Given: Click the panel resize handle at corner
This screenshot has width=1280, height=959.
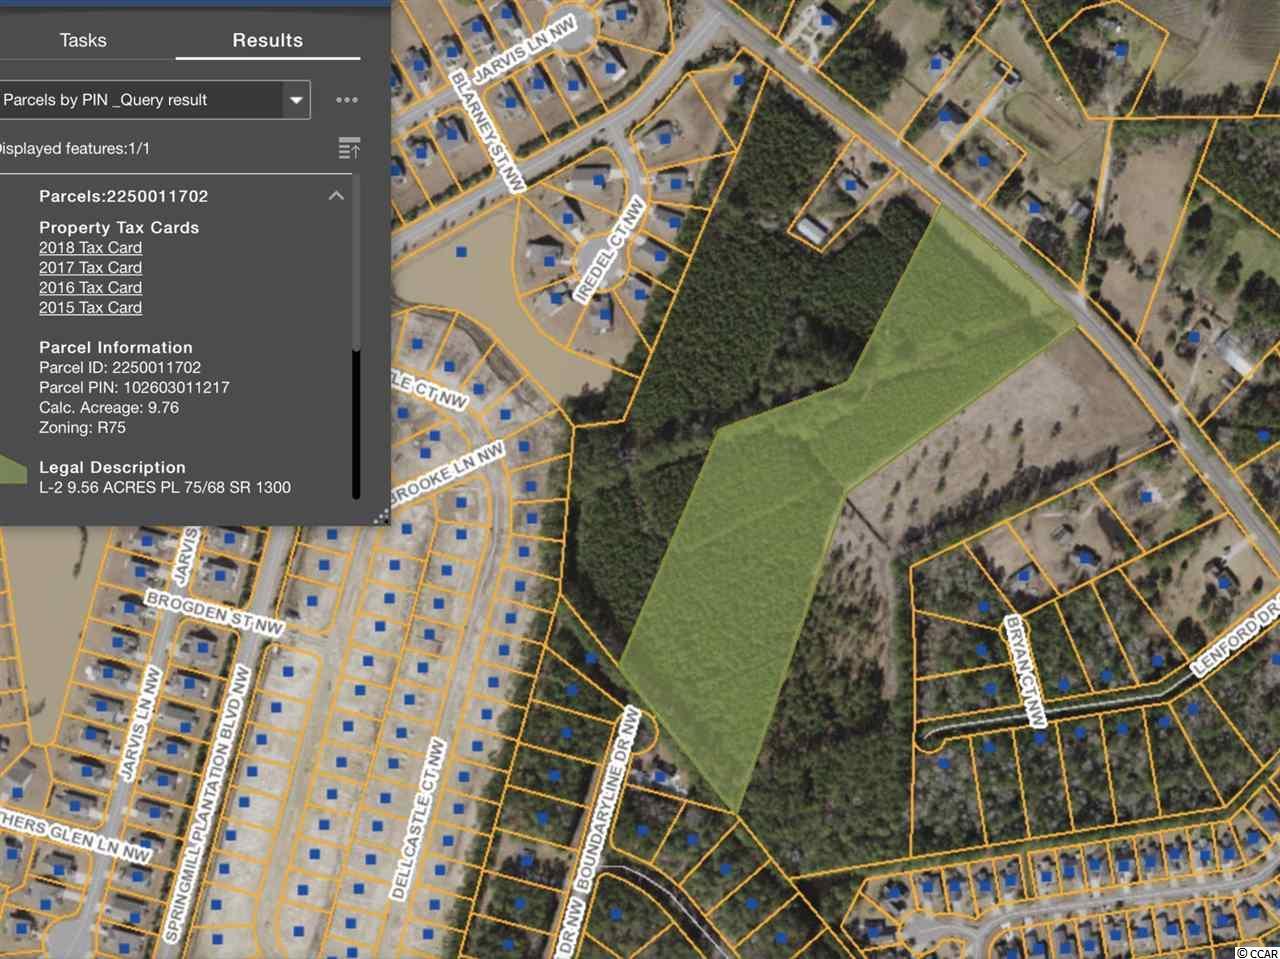Looking at the screenshot, I should (381, 516).
